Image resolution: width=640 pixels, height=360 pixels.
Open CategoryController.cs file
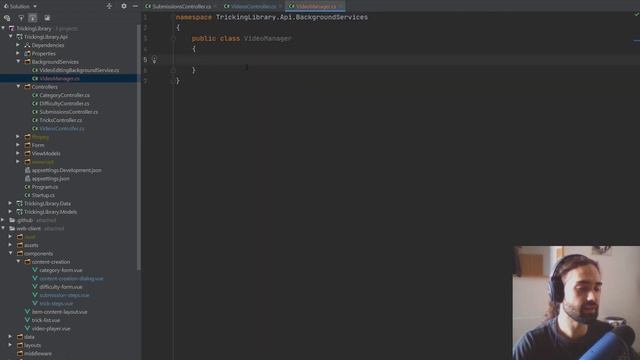pos(64,95)
